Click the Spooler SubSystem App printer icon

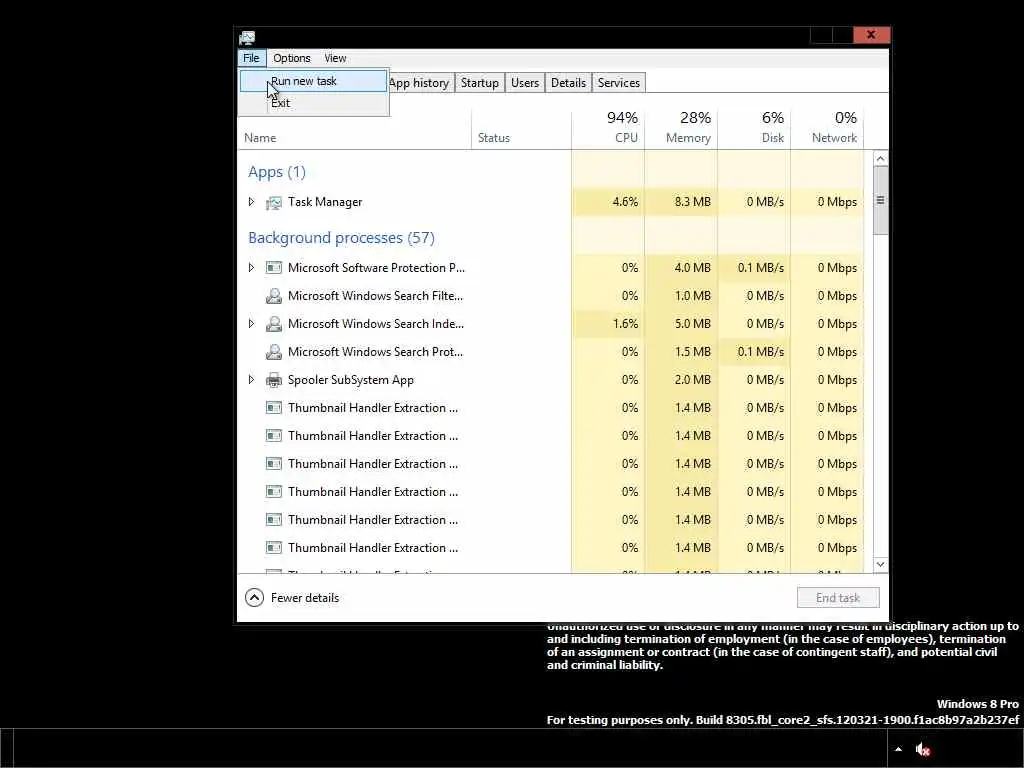point(274,380)
